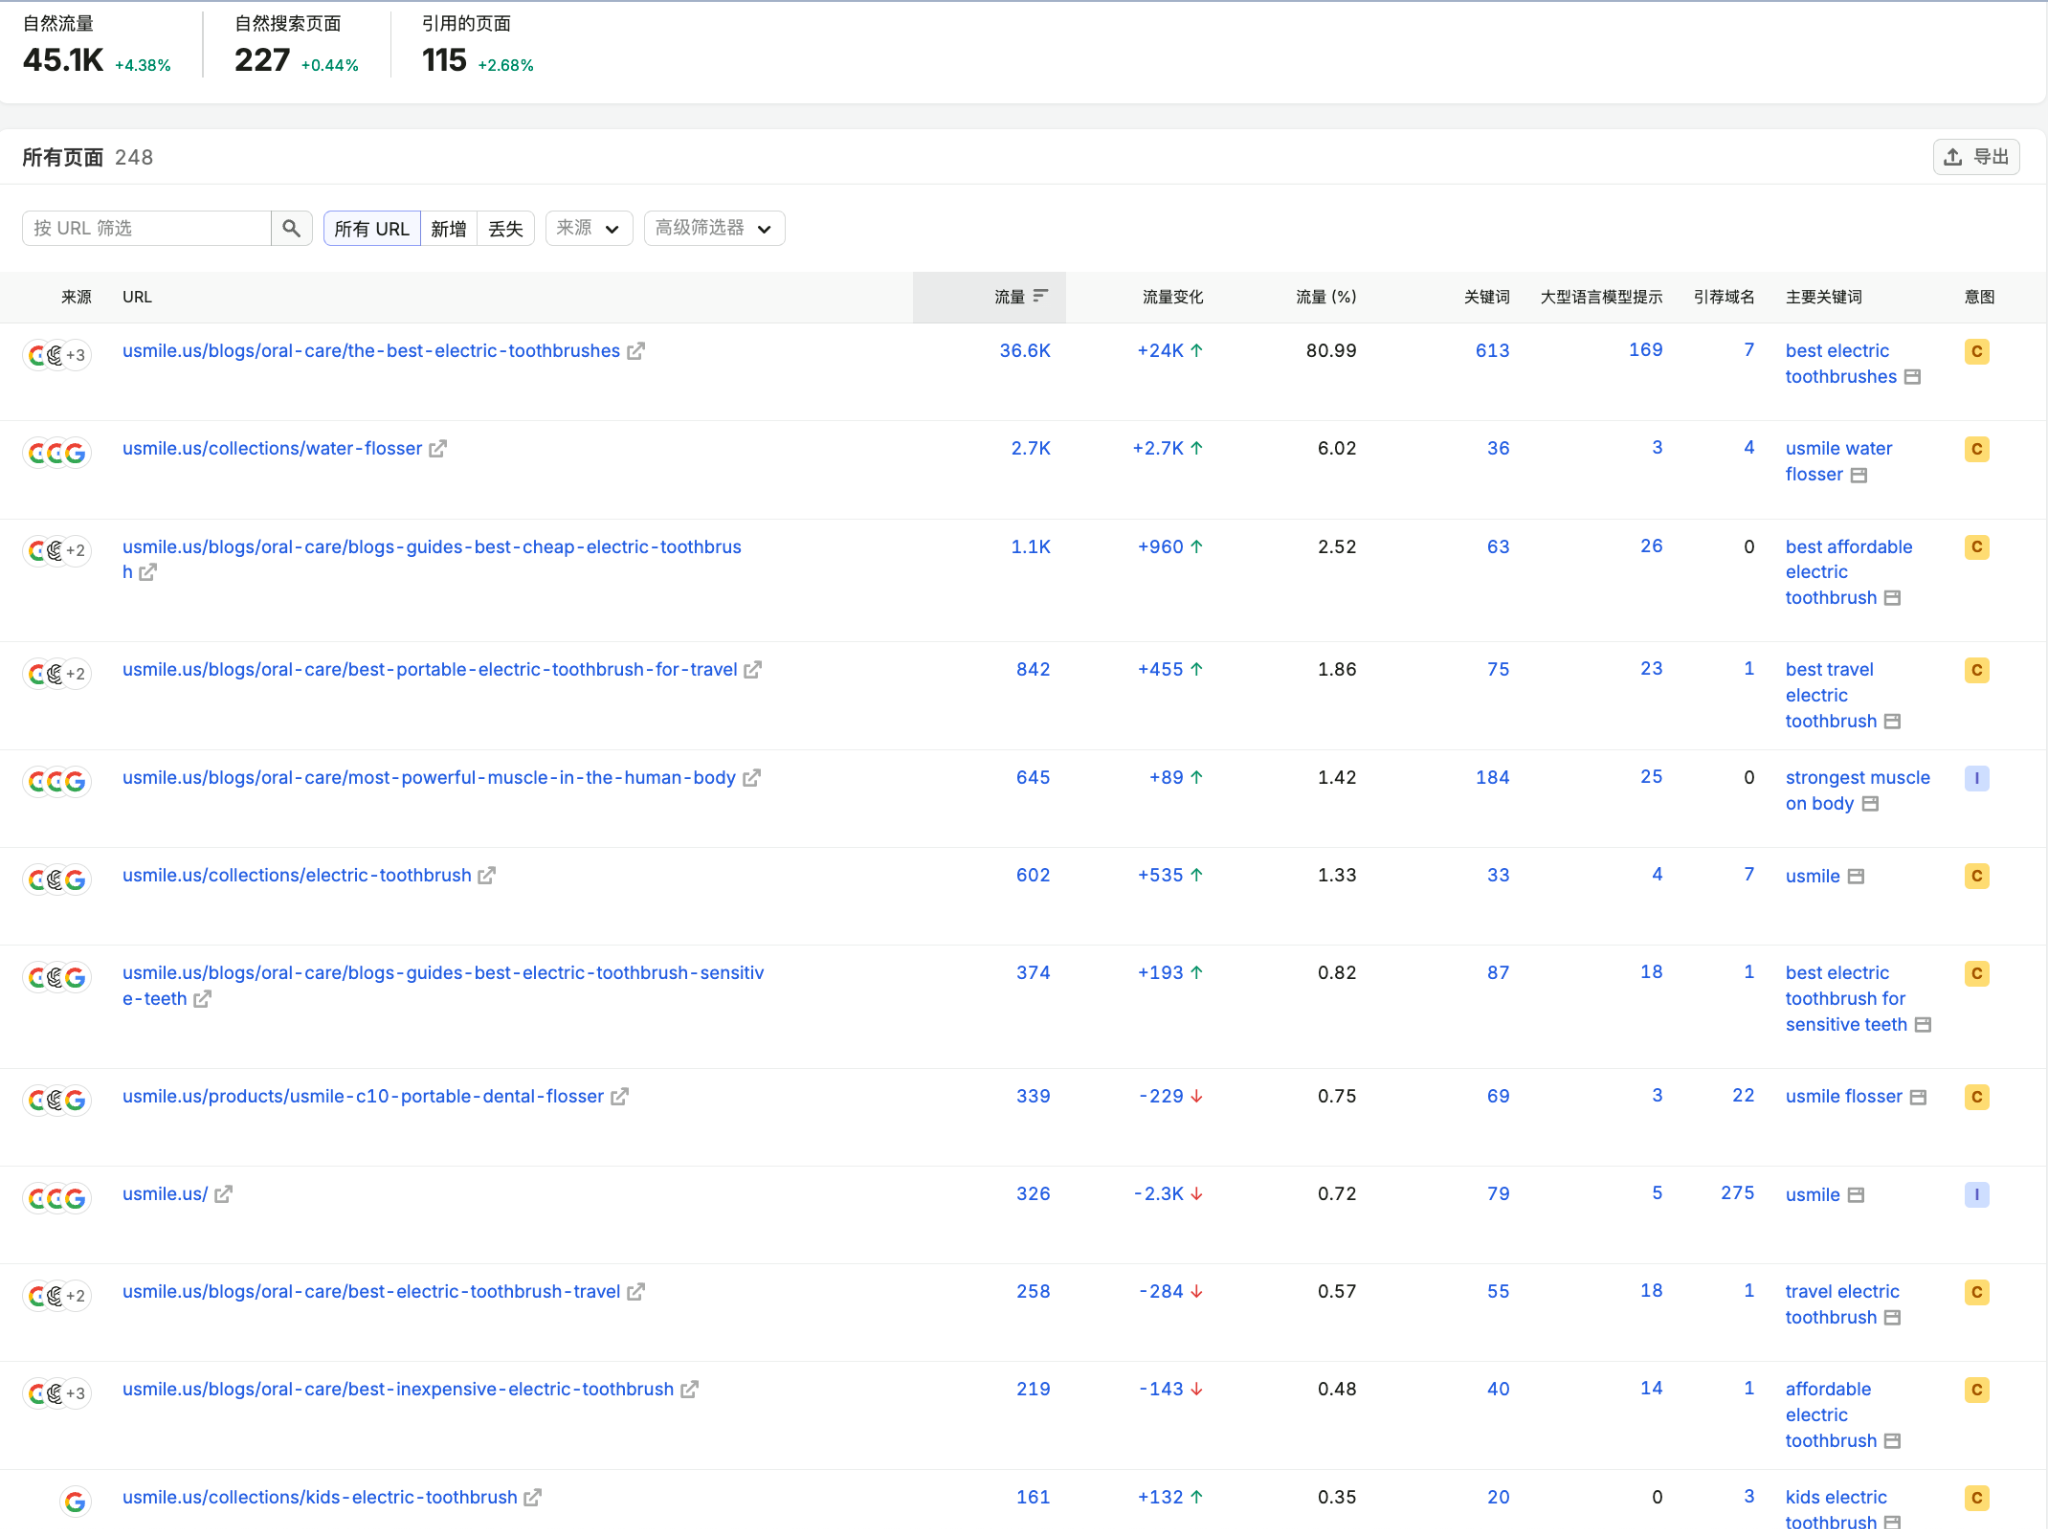Open 'kids electric toothbrush' keyword link
The image size is (2048, 1529).
(1836, 1509)
